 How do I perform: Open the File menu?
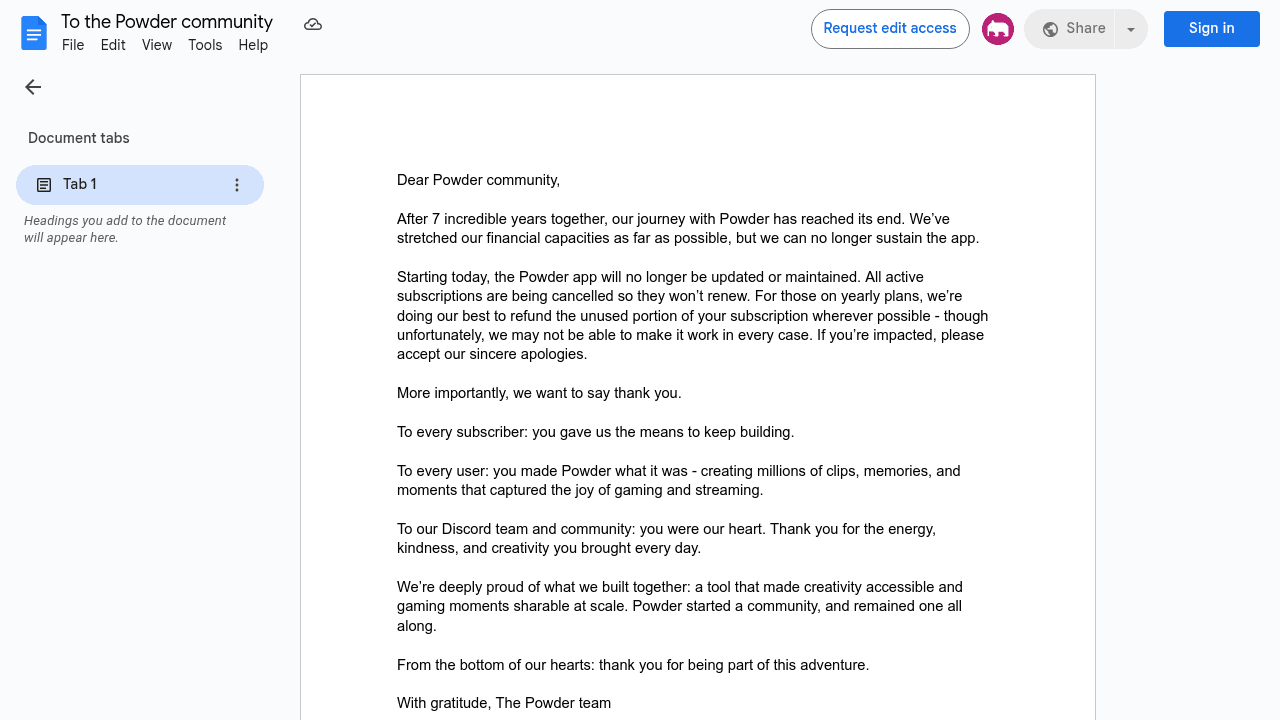pyautogui.click(x=73, y=45)
